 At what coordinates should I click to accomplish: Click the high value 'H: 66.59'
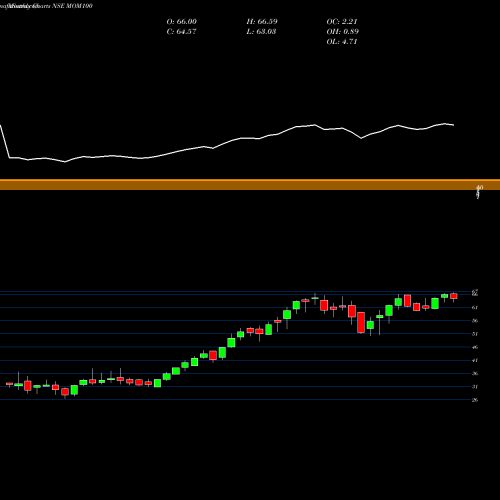pyautogui.click(x=262, y=22)
